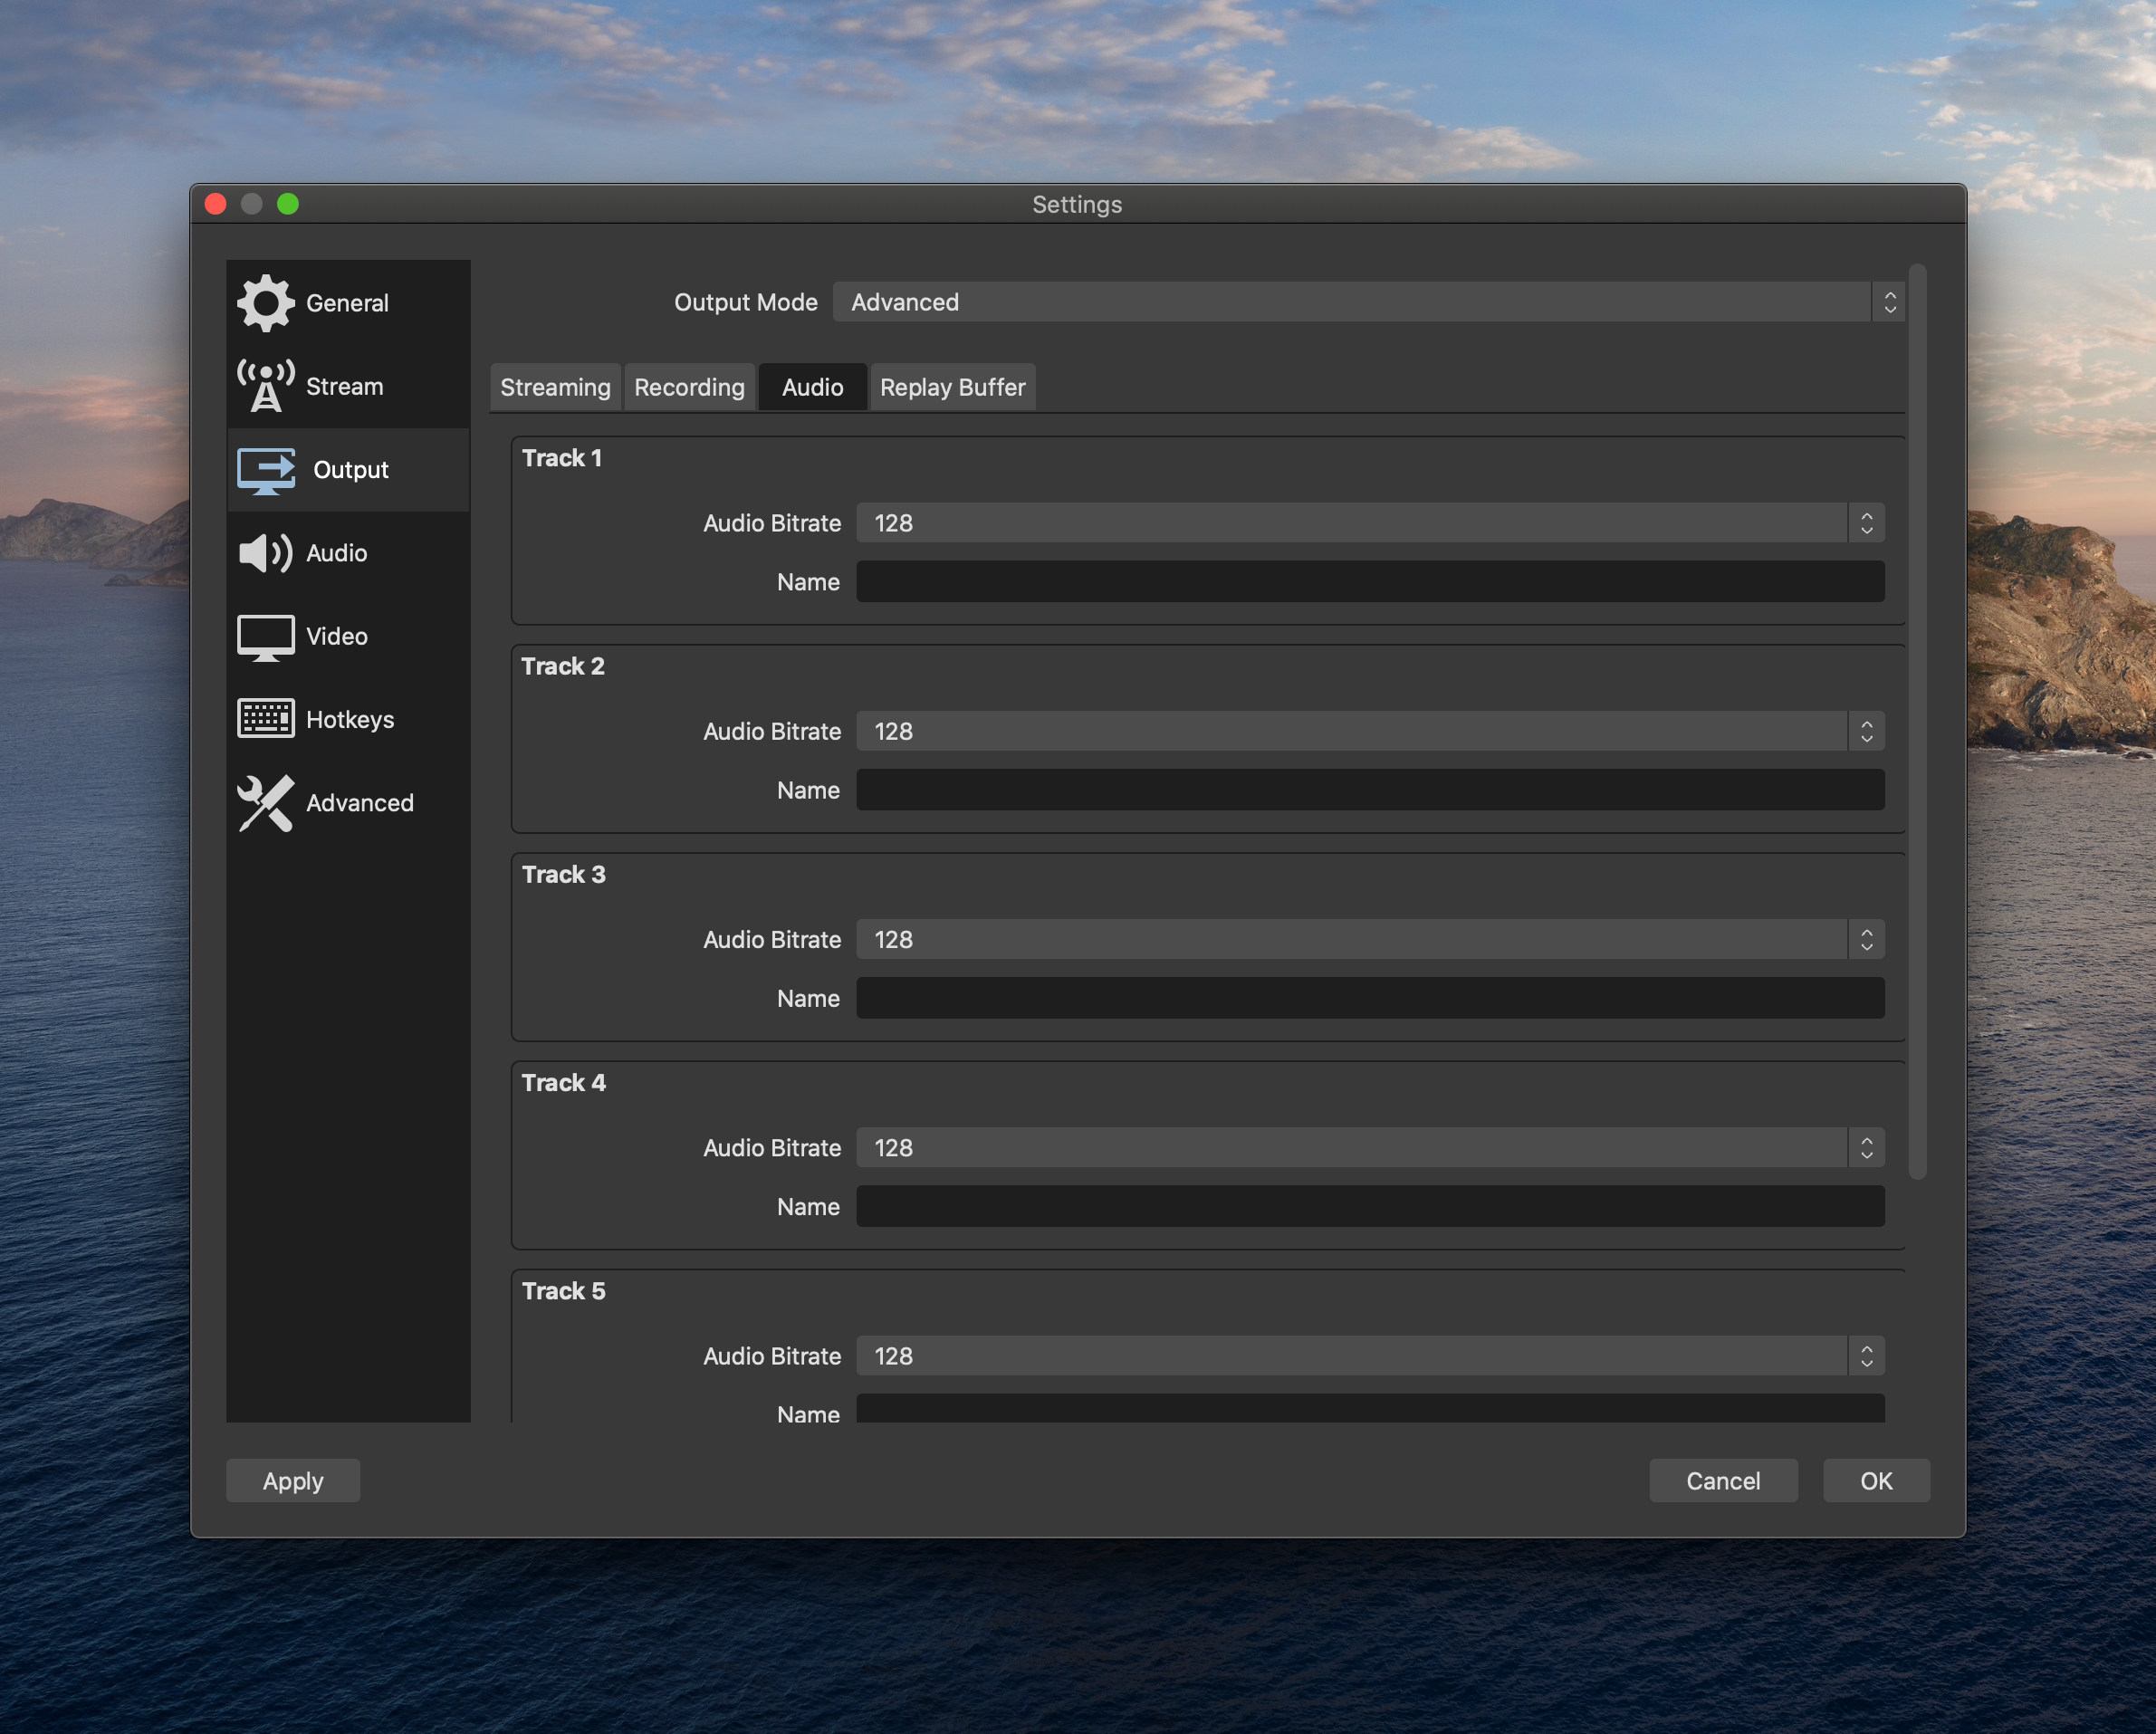Click the Audio settings icon

tap(260, 552)
